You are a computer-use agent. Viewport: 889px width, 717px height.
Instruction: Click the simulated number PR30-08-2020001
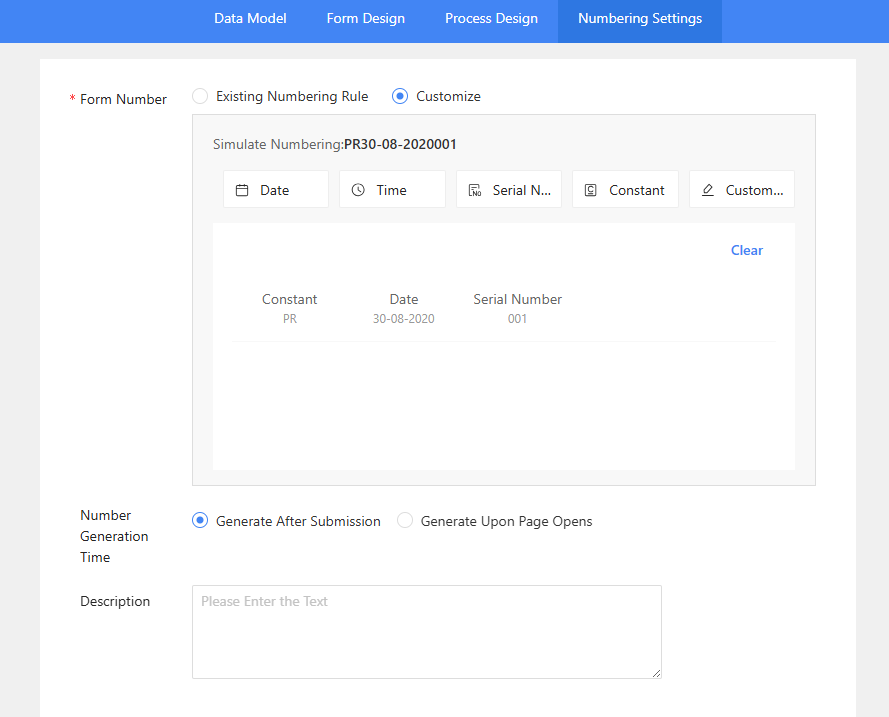(400, 144)
